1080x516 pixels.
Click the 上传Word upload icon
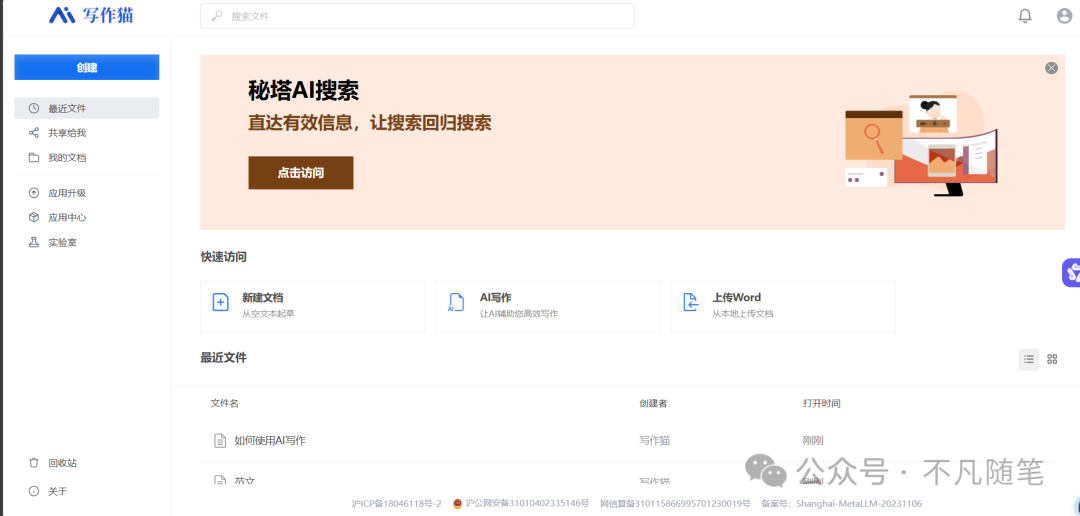pyautogui.click(x=691, y=302)
